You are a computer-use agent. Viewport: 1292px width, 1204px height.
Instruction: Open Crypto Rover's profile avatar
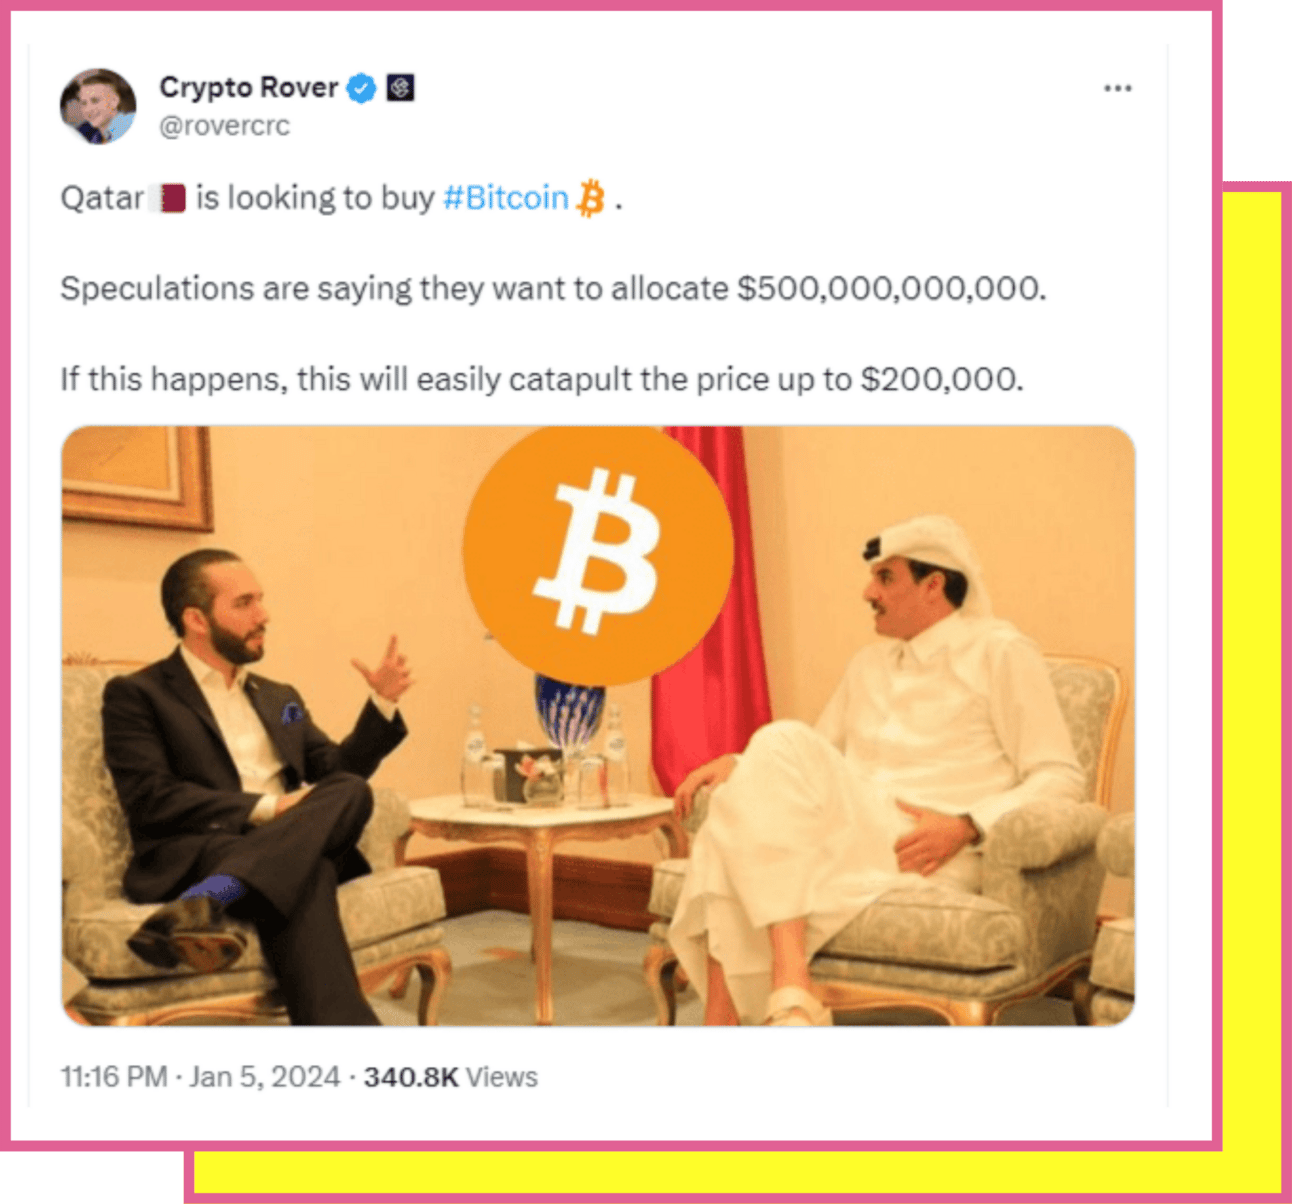98,106
